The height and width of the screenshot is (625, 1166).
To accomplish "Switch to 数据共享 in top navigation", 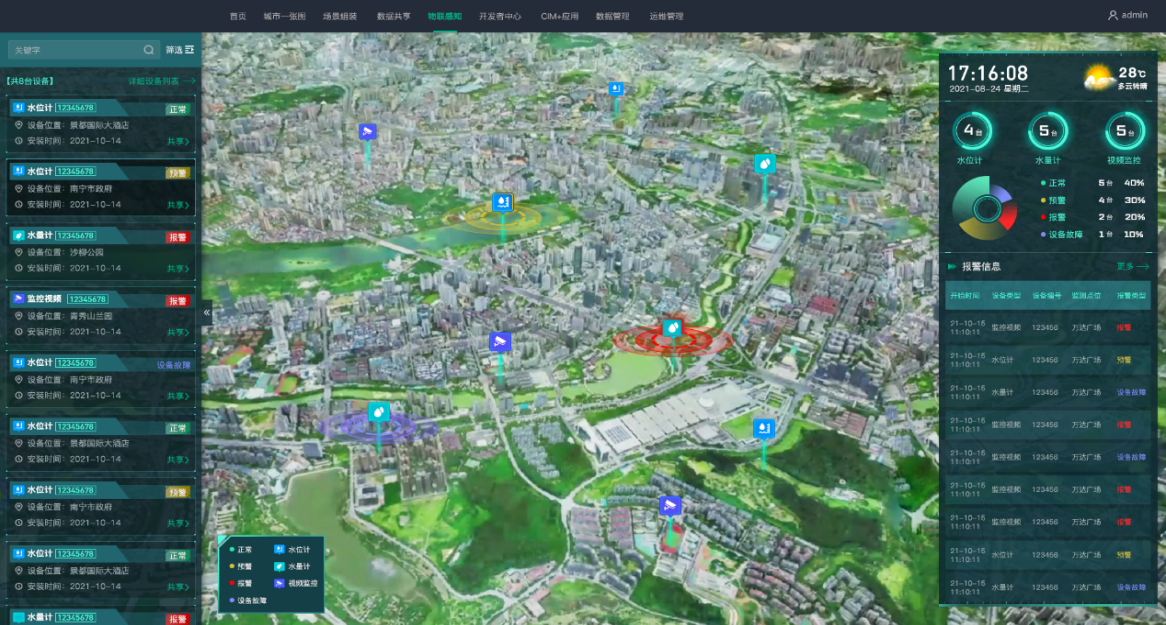I will [x=393, y=16].
